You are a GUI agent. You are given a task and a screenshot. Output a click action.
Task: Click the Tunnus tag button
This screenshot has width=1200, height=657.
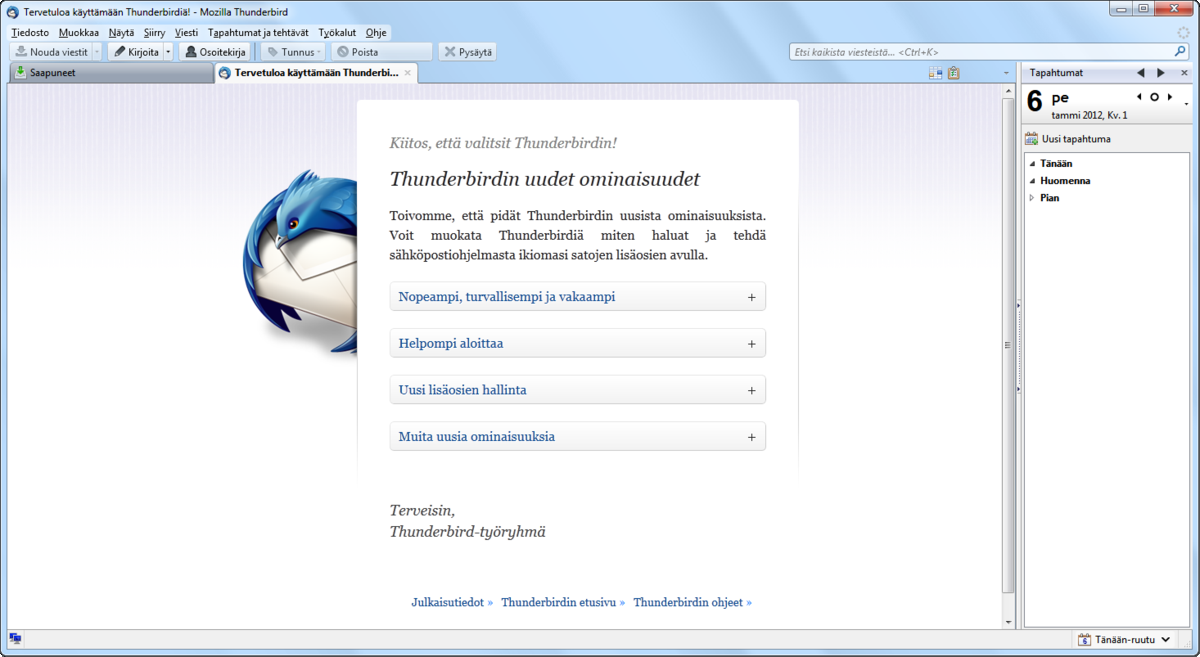[x=293, y=52]
